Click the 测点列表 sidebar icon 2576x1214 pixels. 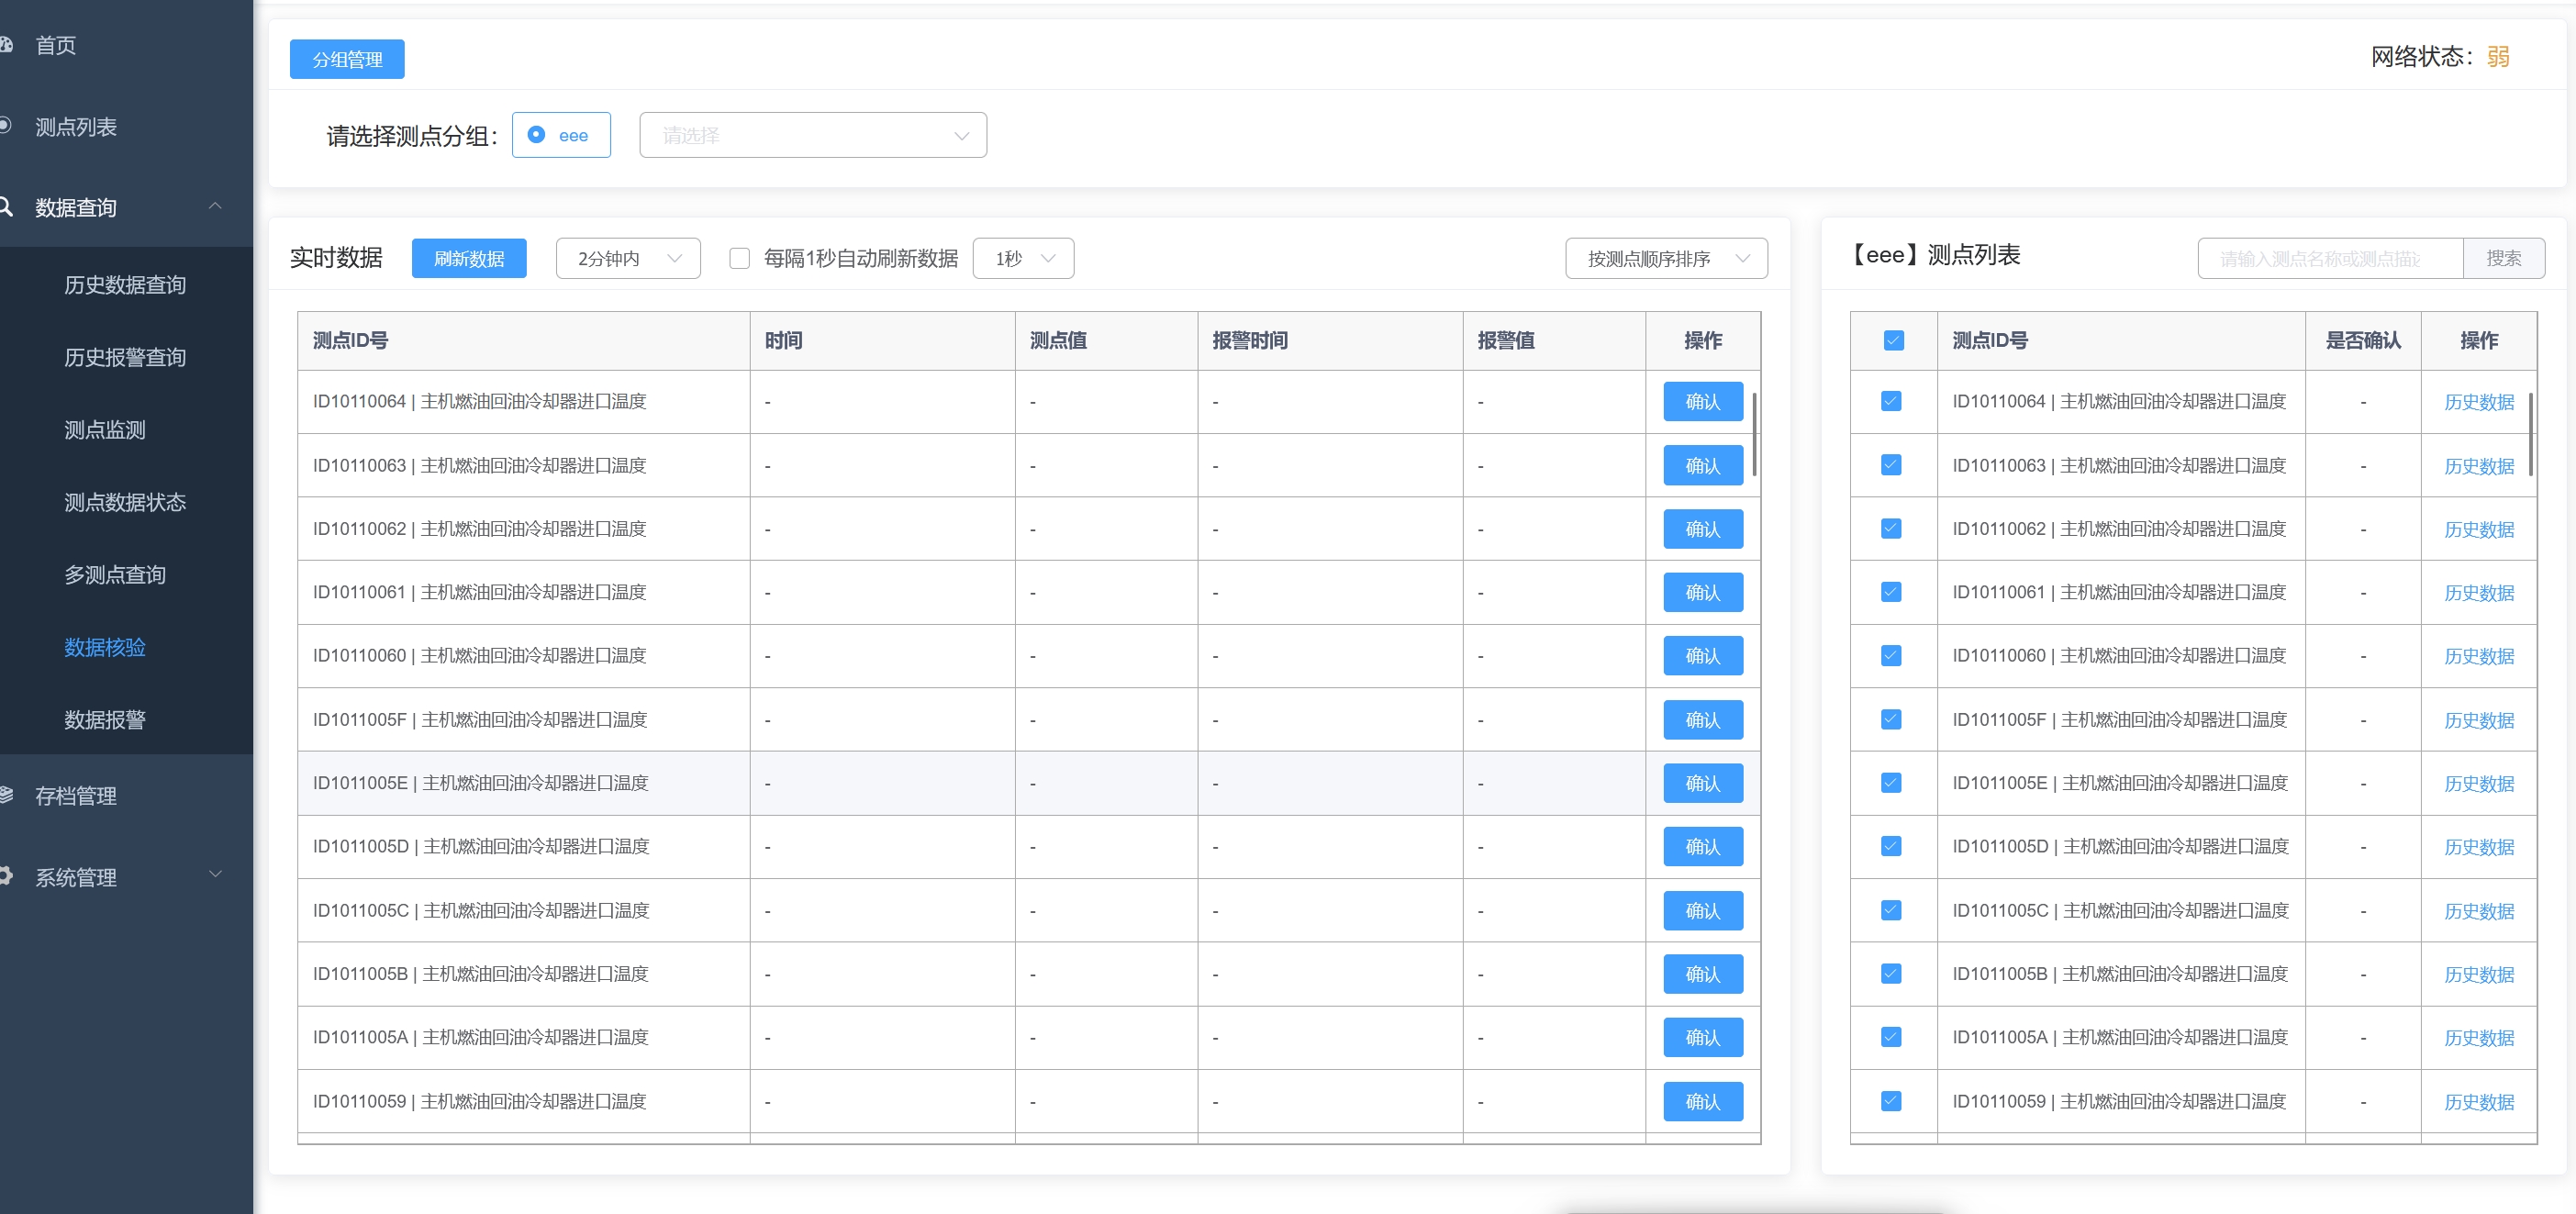coord(5,126)
